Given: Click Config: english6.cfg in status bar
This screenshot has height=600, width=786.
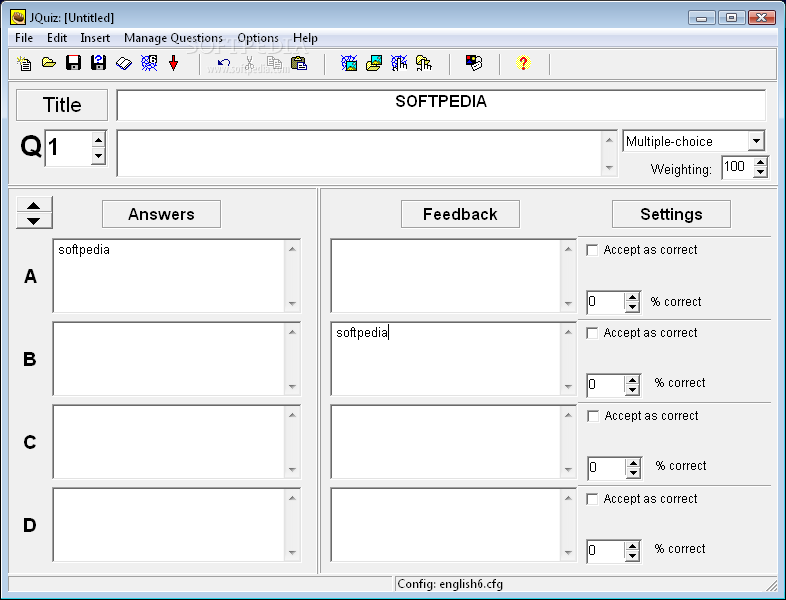Looking at the screenshot, I should point(450,584).
